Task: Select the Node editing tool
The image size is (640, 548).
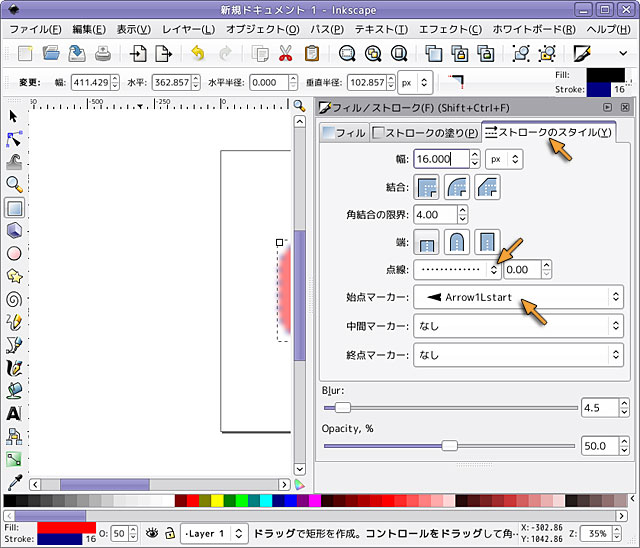Action: [14, 139]
